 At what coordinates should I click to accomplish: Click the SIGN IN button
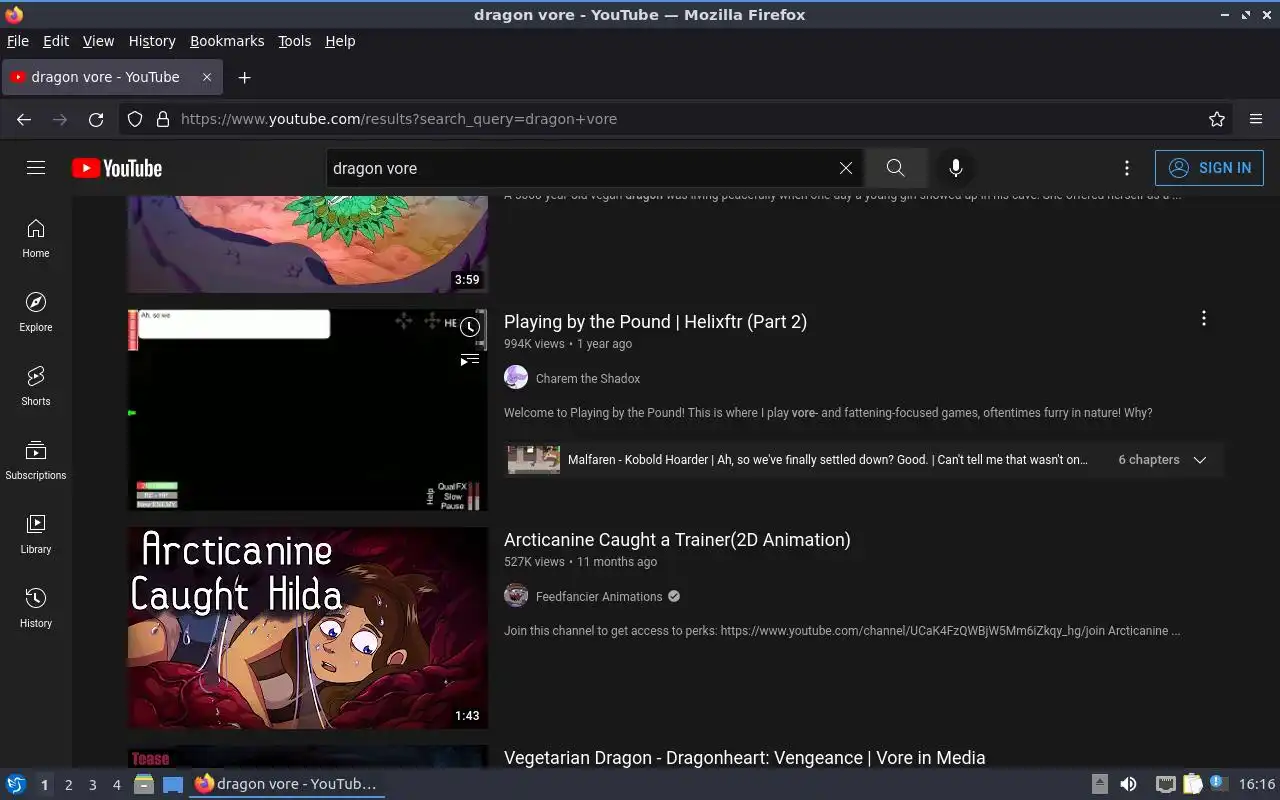pos(1209,168)
